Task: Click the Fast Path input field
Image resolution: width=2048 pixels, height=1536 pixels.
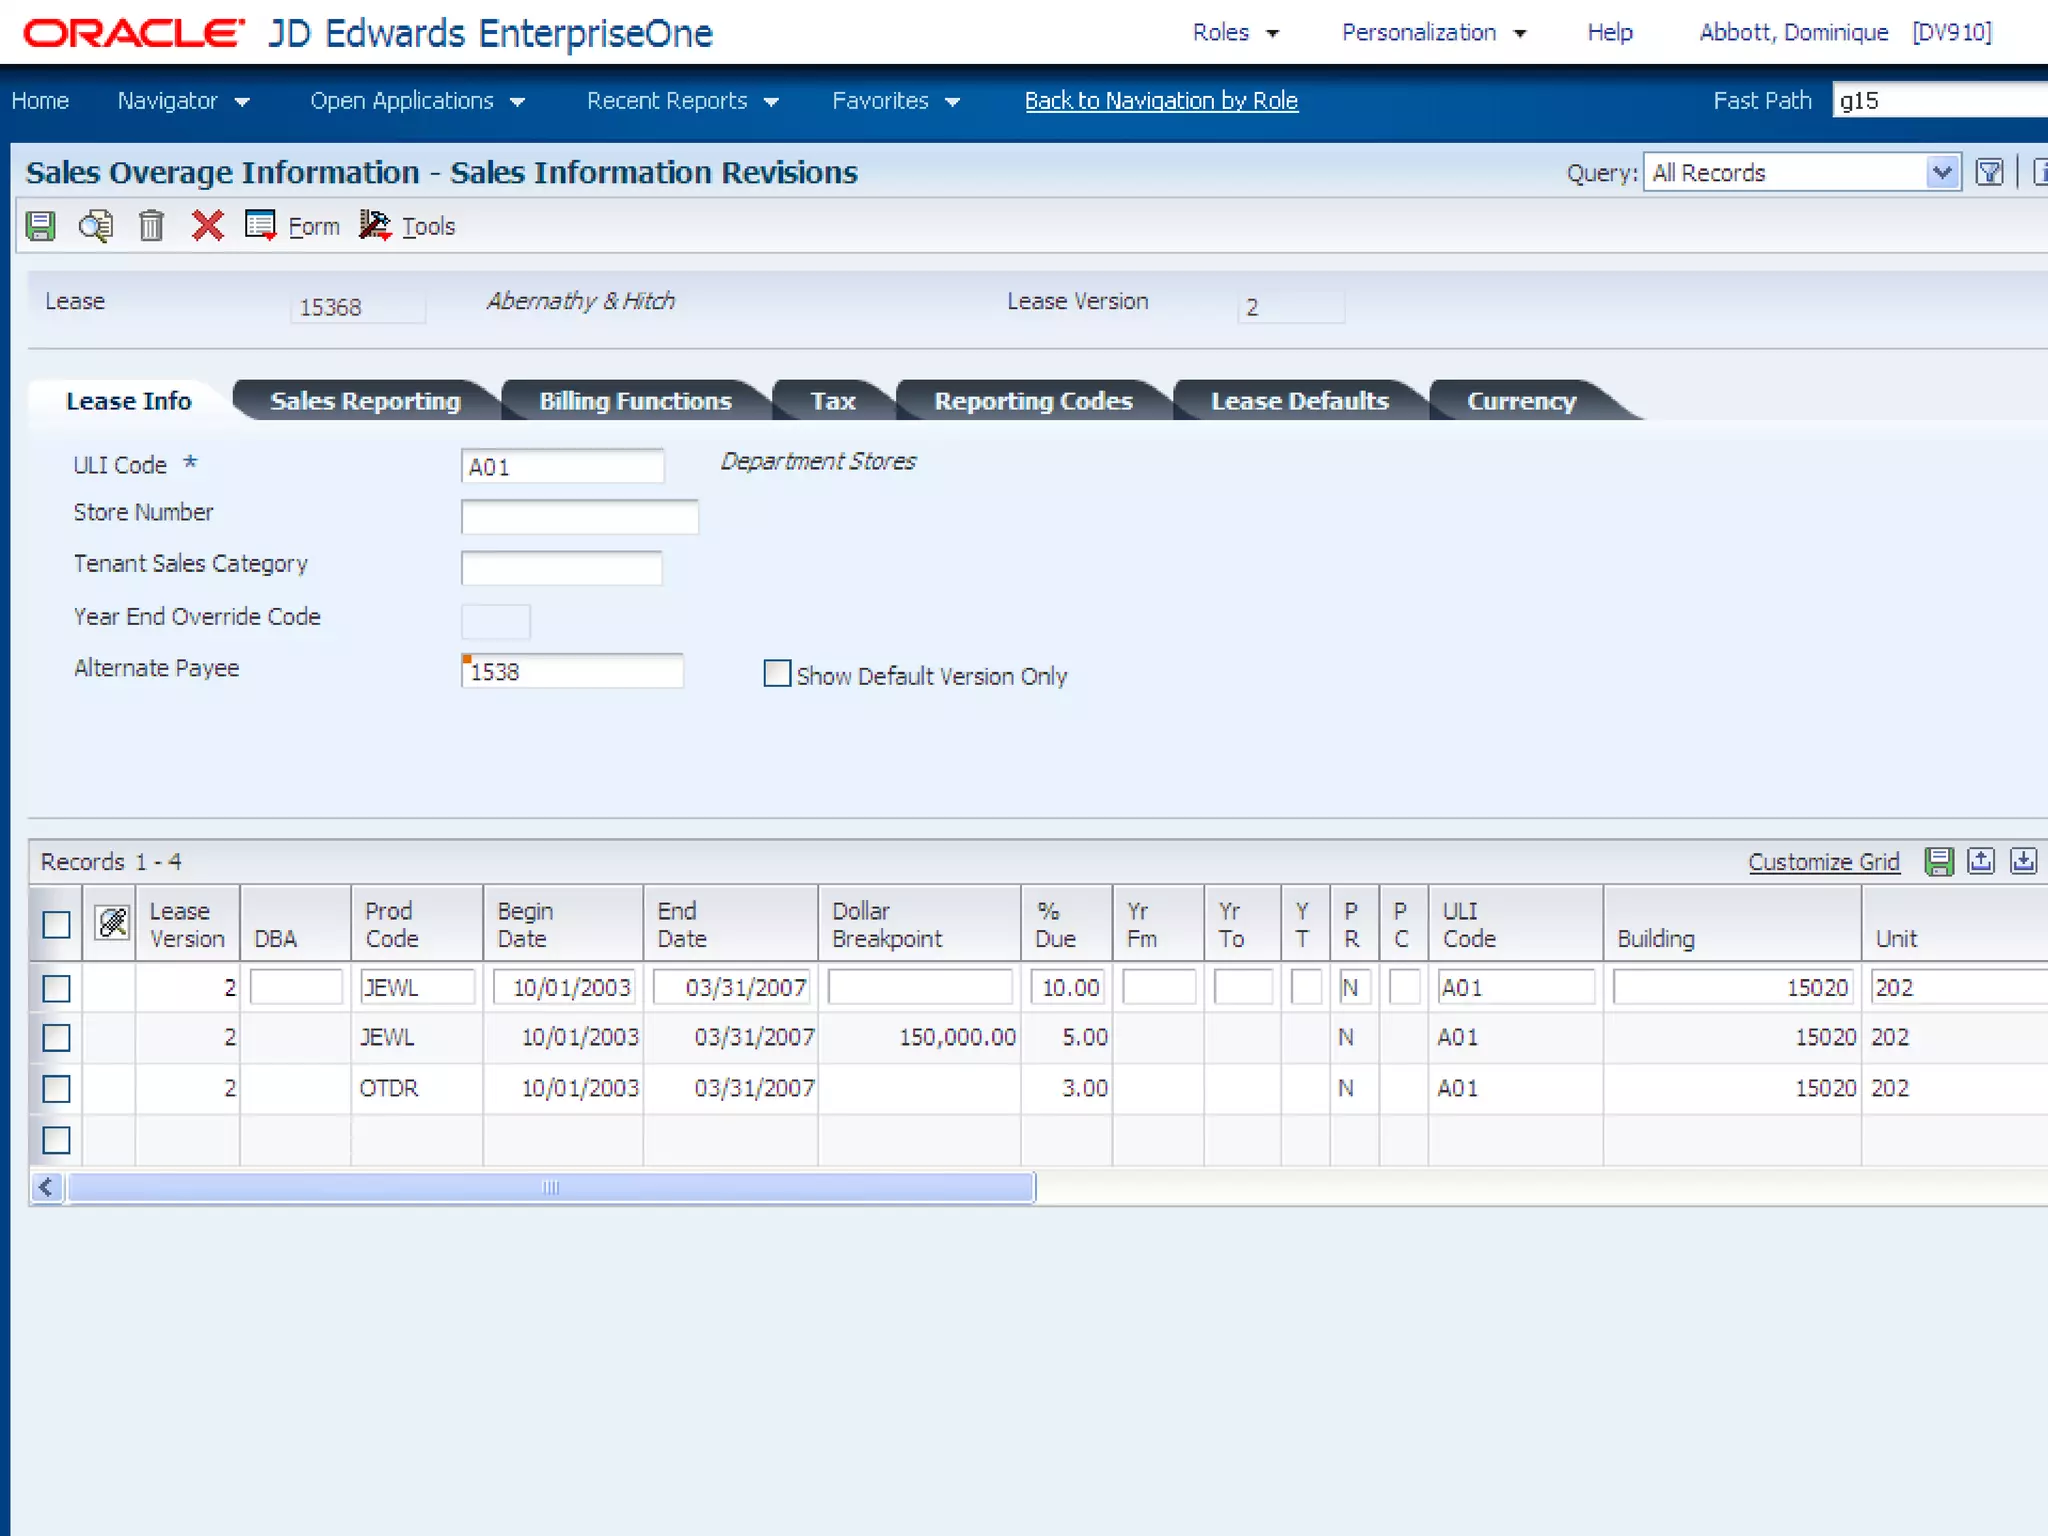Action: 1940,101
